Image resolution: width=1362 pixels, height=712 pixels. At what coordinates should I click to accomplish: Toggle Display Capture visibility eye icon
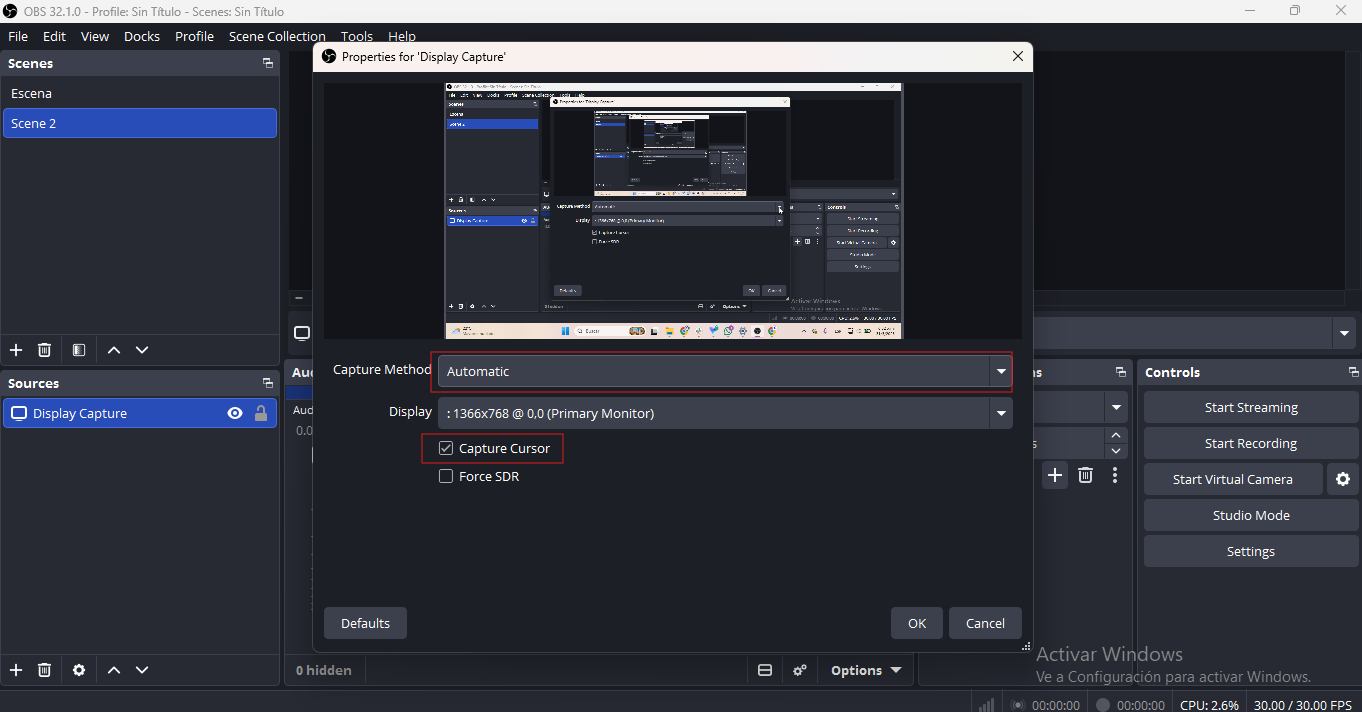coord(235,413)
